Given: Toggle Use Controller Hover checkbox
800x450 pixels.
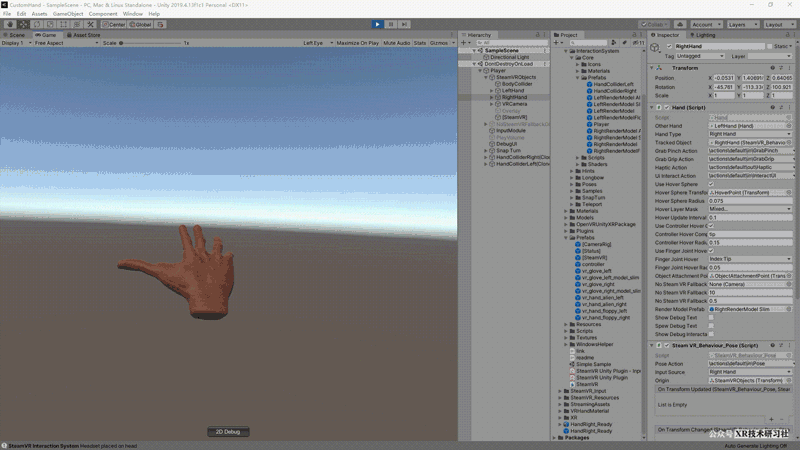Looking at the screenshot, I should [x=711, y=226].
